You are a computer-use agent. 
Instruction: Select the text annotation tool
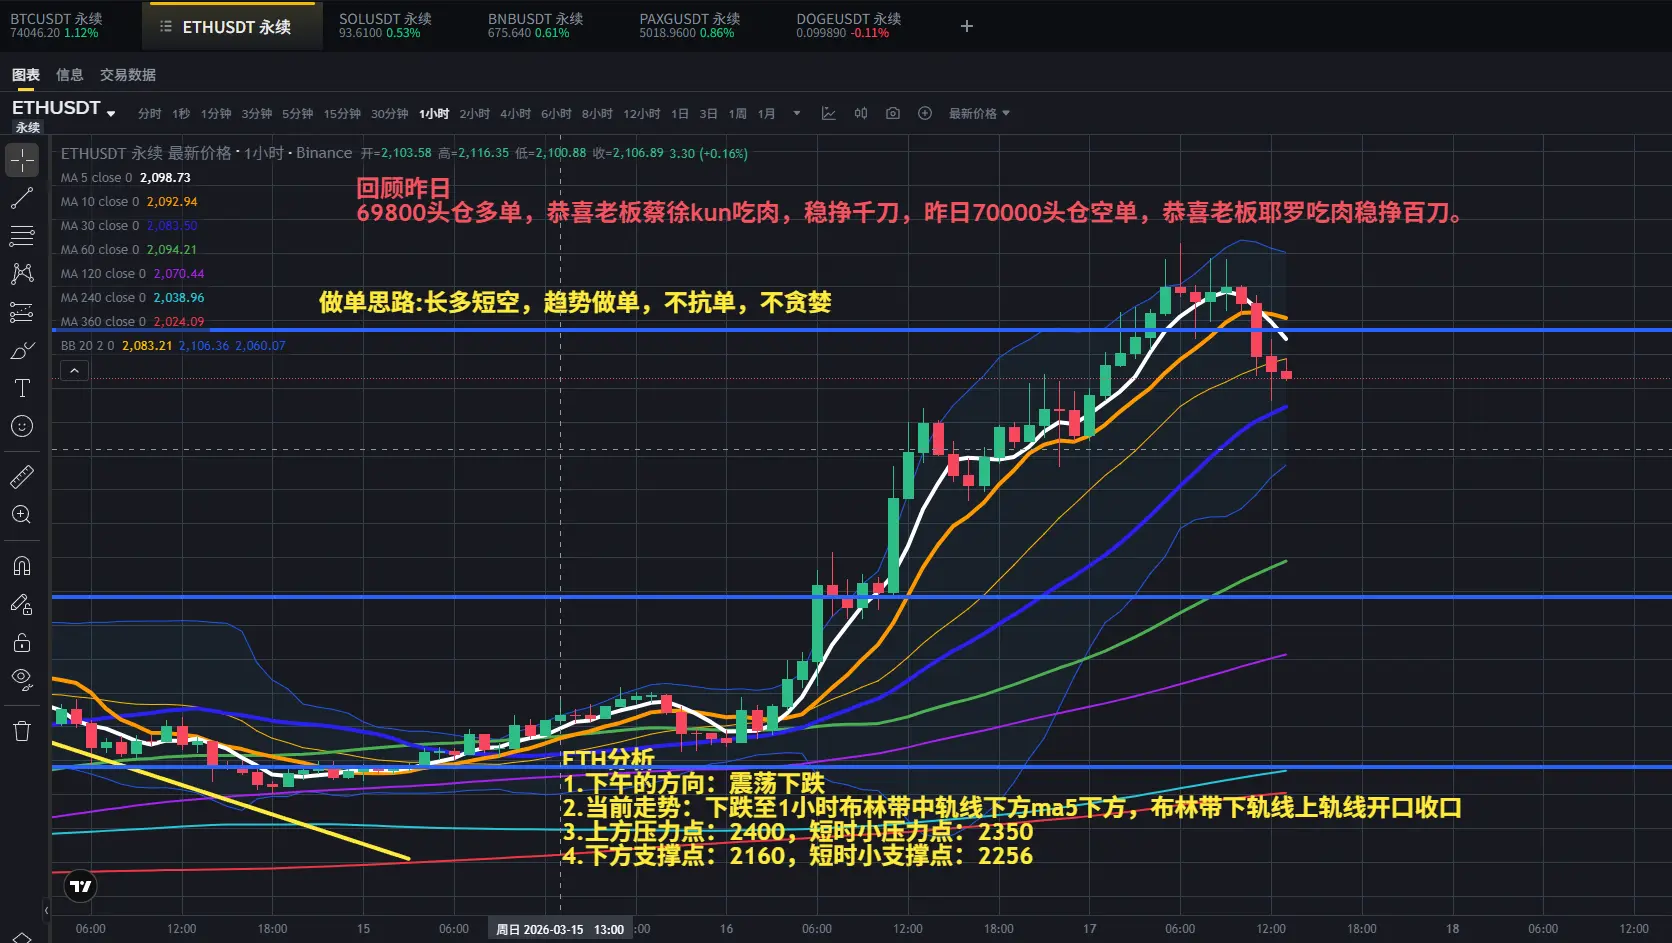pos(22,388)
